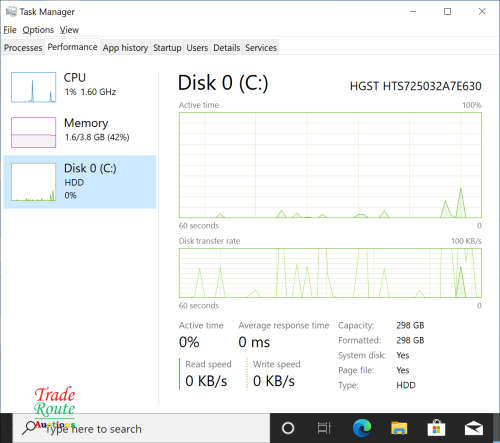
Task: Open the Microsoft Edge taskbar icon
Action: point(362,428)
